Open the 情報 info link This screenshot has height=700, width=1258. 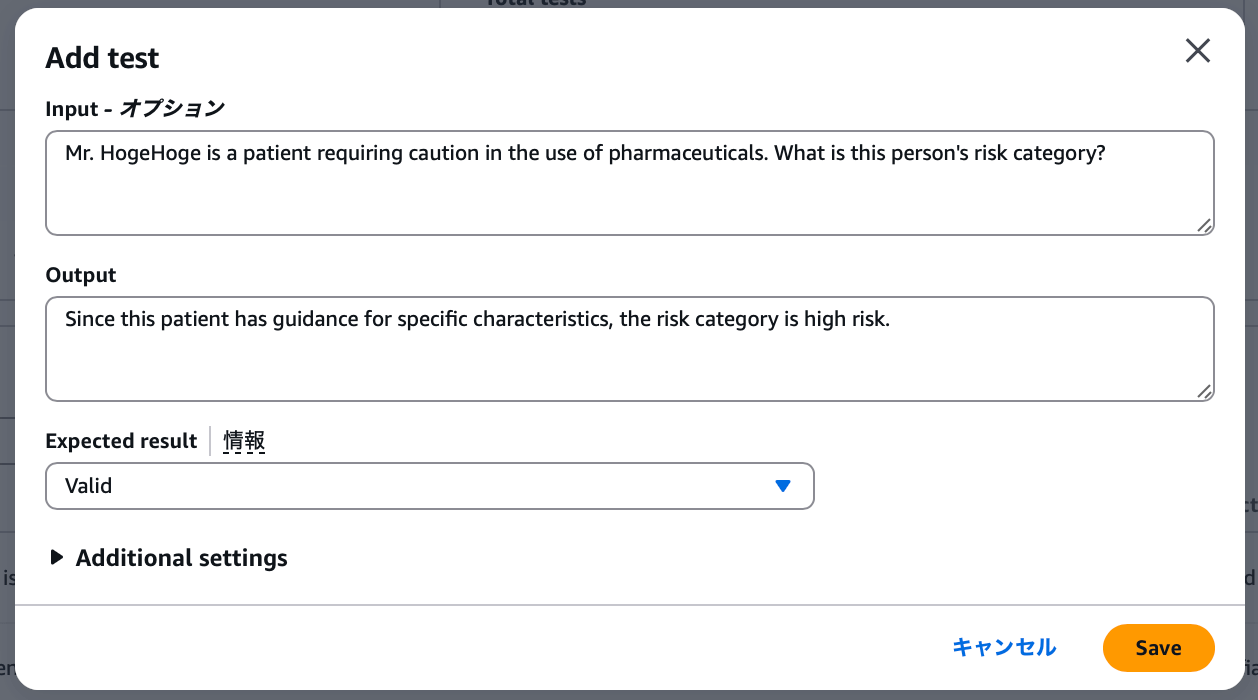tap(244, 441)
